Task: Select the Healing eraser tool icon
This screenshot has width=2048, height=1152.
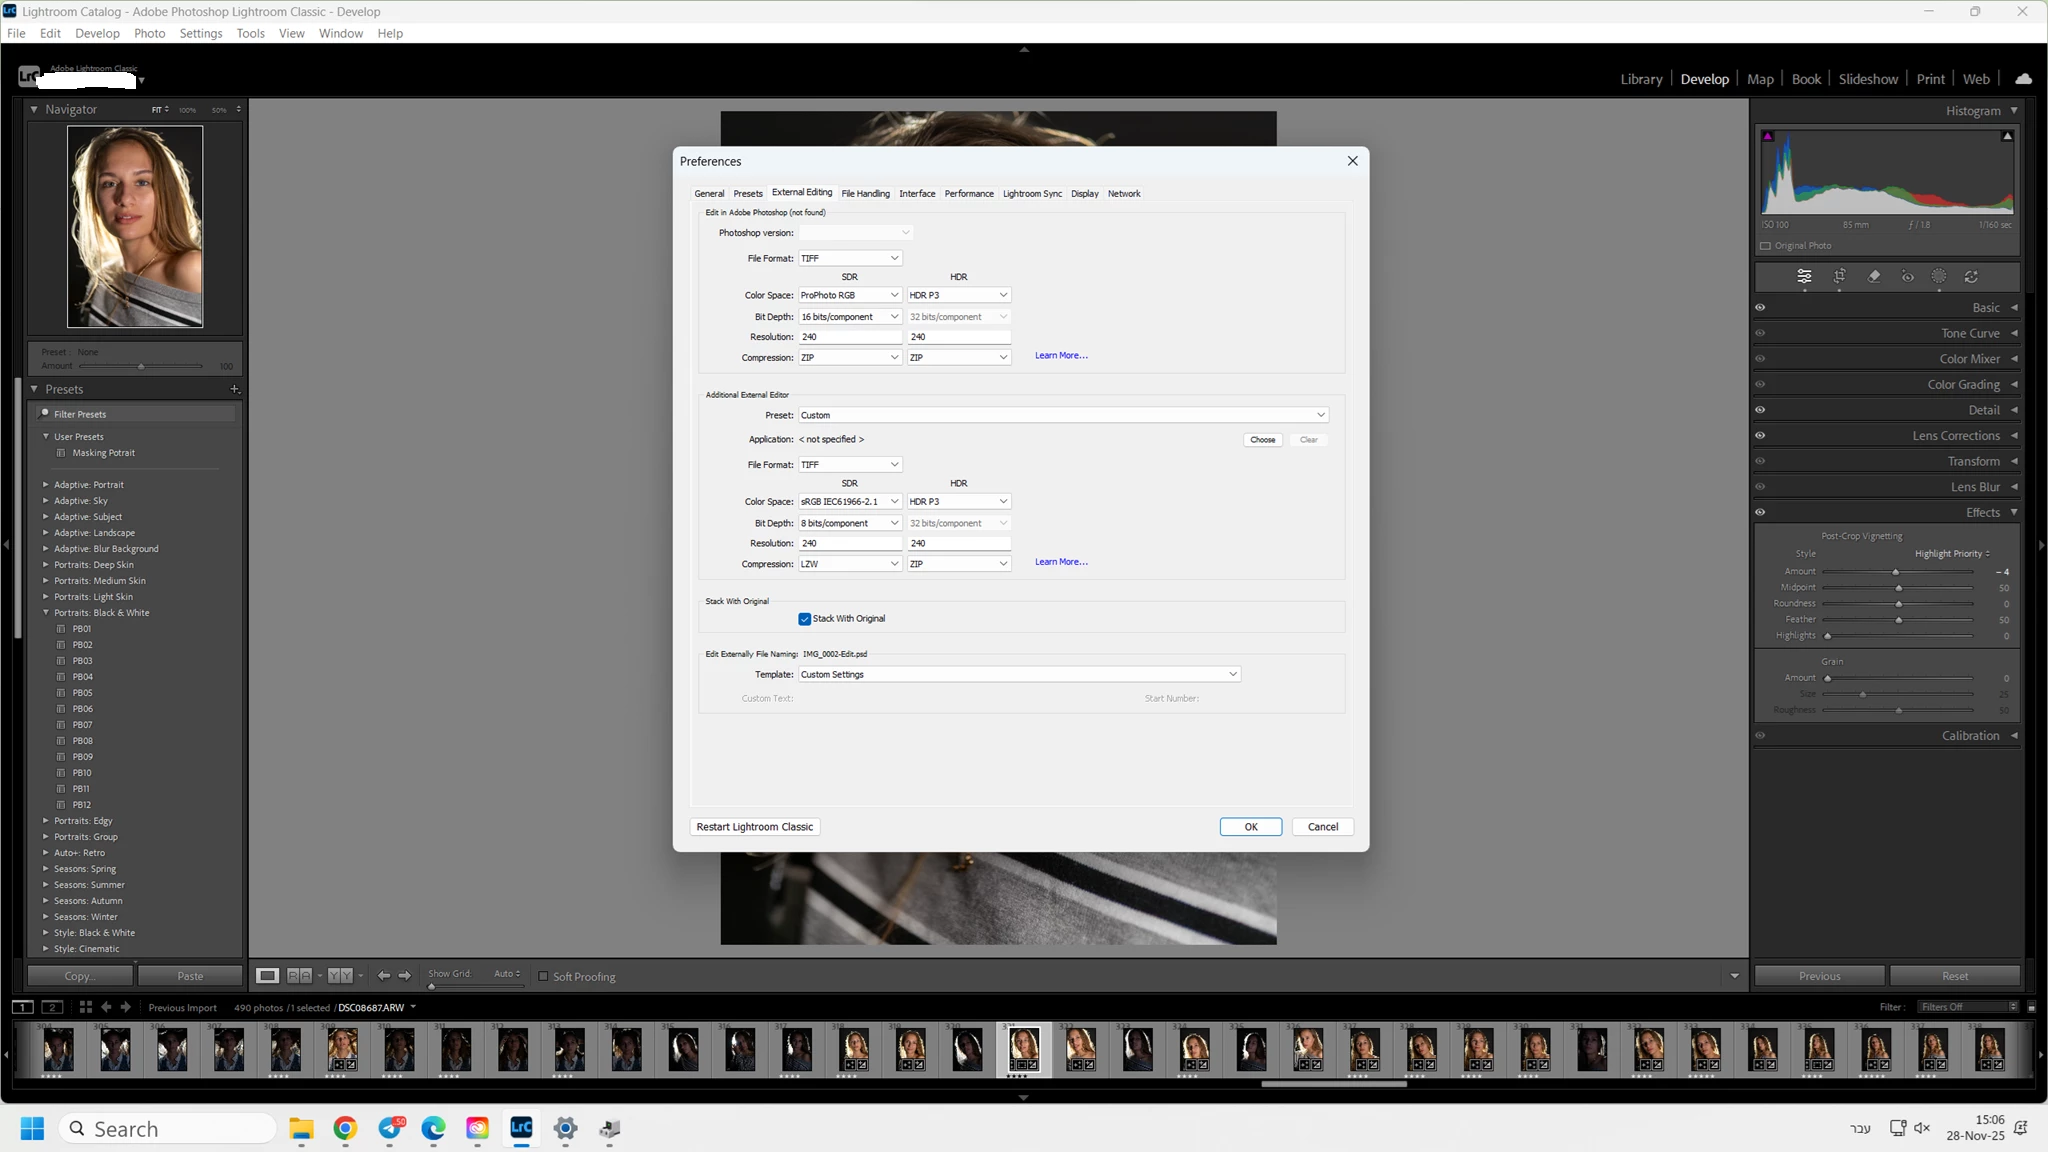Action: click(1874, 277)
